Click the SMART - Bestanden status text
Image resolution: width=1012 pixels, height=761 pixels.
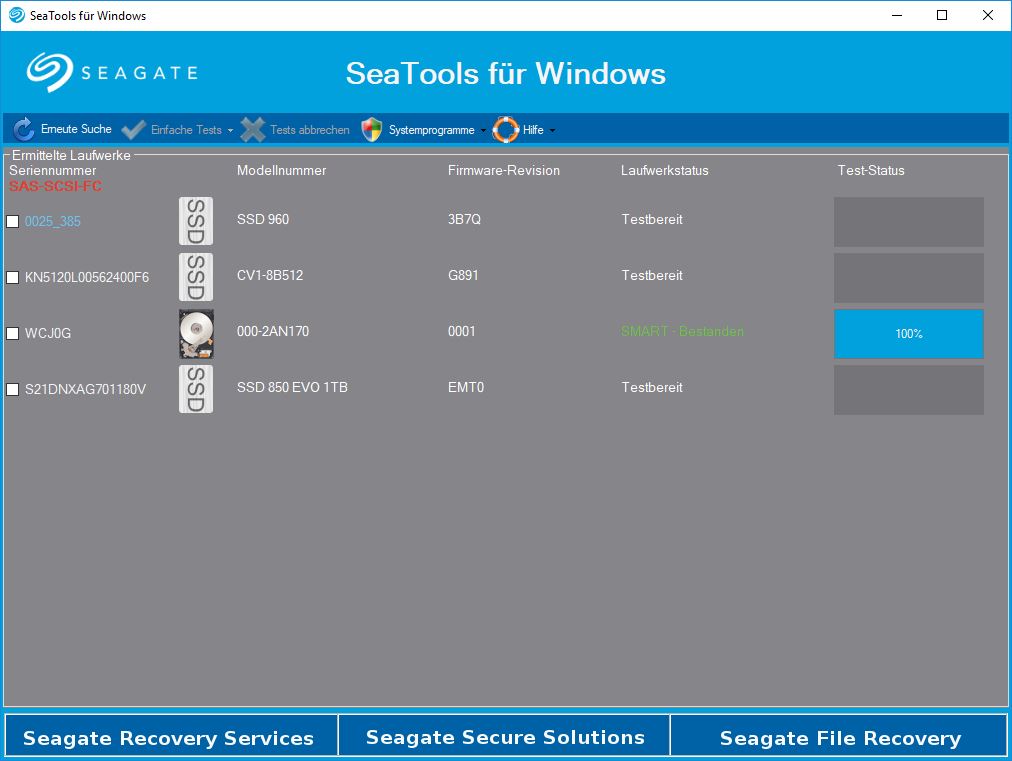click(x=682, y=331)
